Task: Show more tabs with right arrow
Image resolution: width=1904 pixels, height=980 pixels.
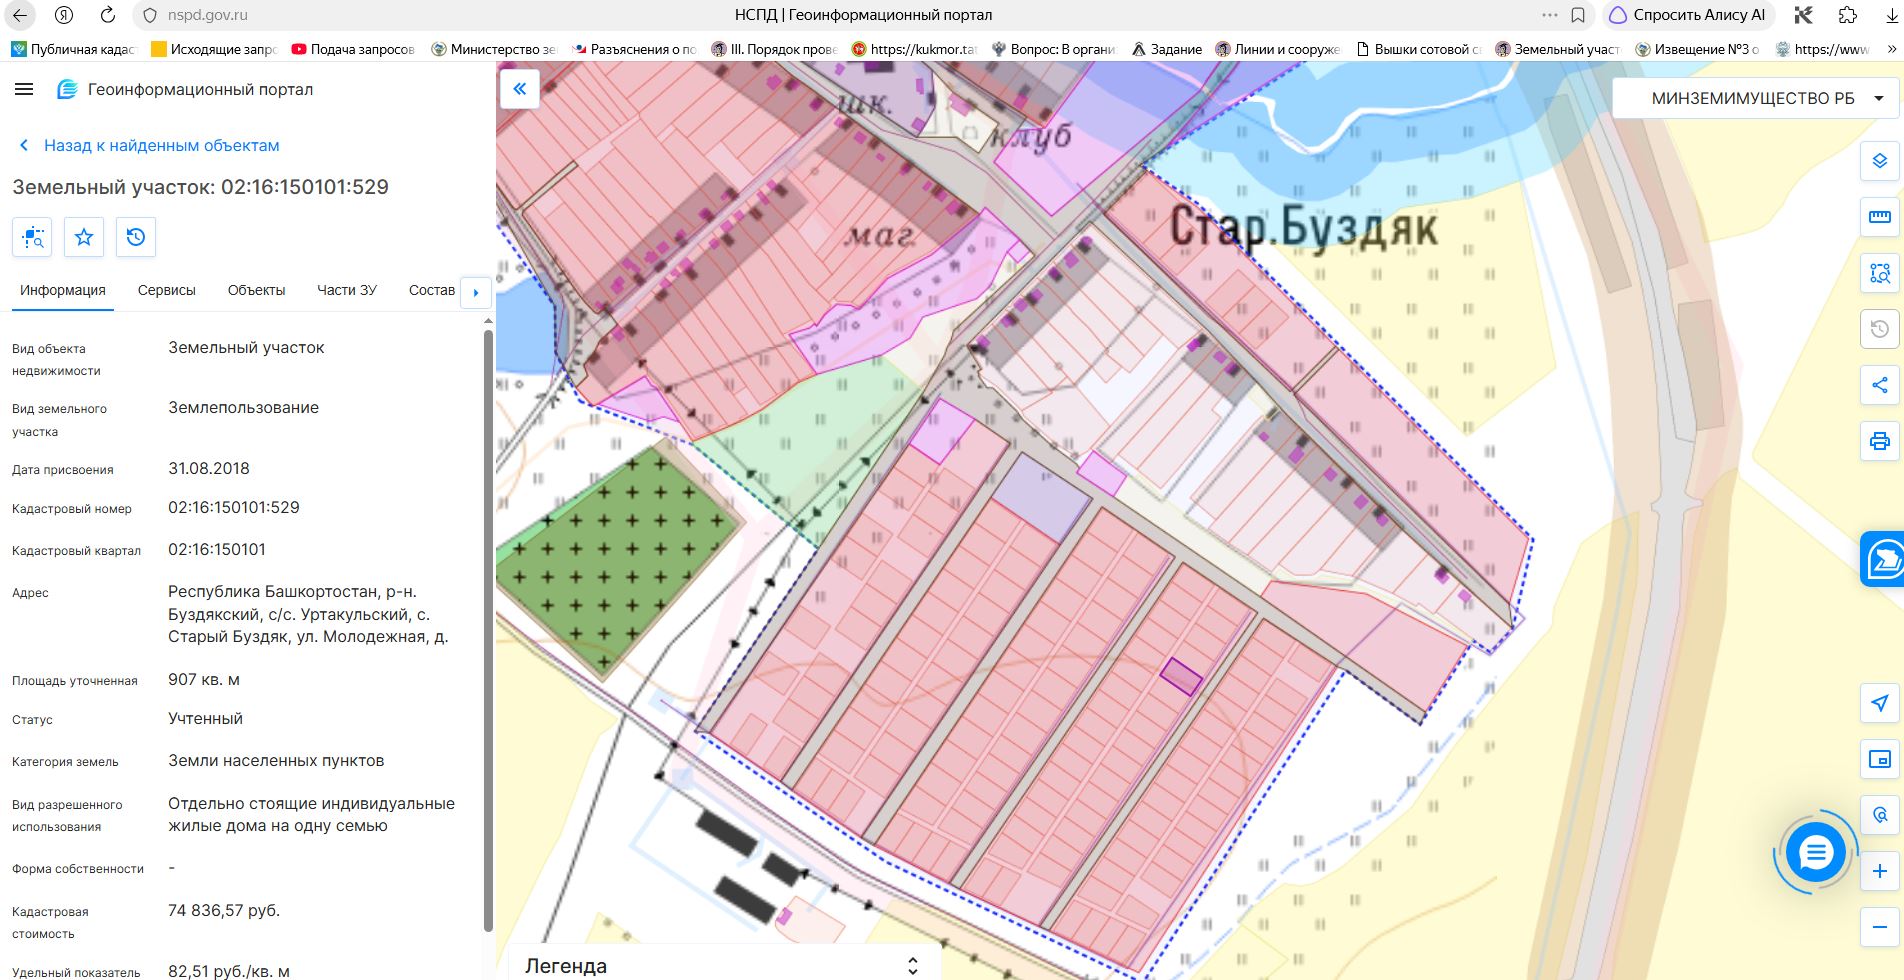Action: click(x=476, y=292)
